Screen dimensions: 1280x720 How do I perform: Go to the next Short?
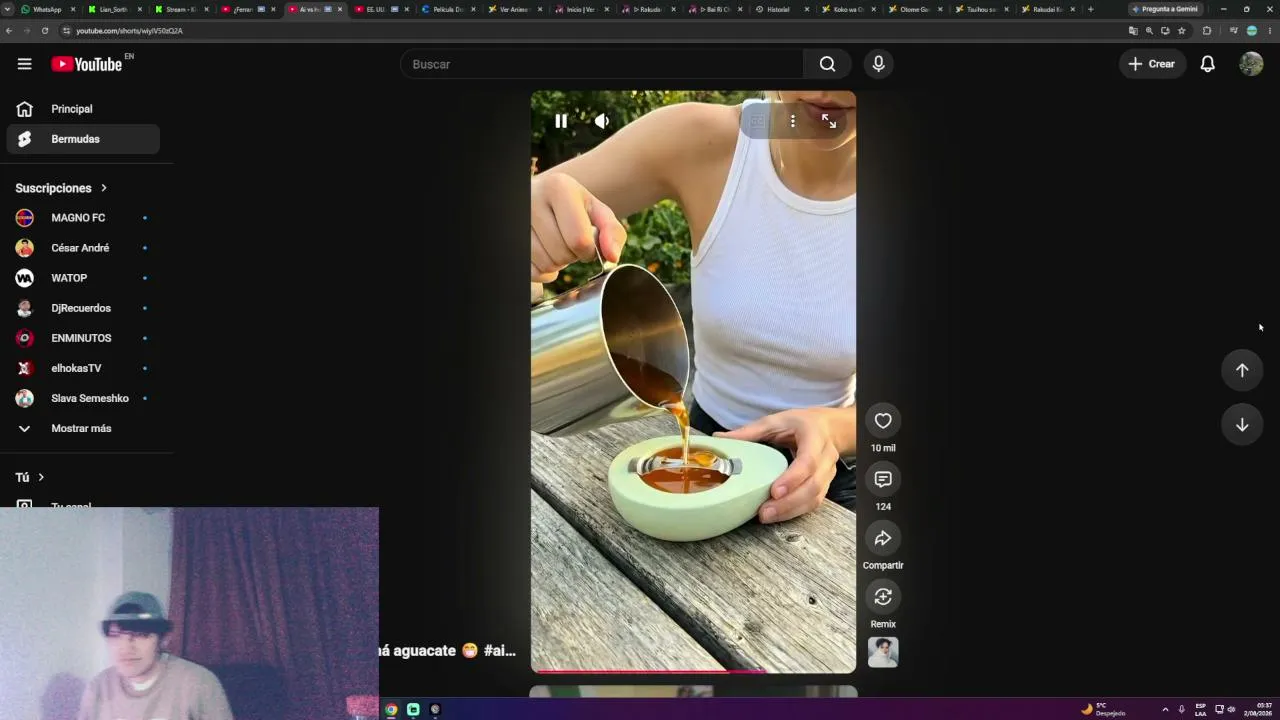point(1242,425)
